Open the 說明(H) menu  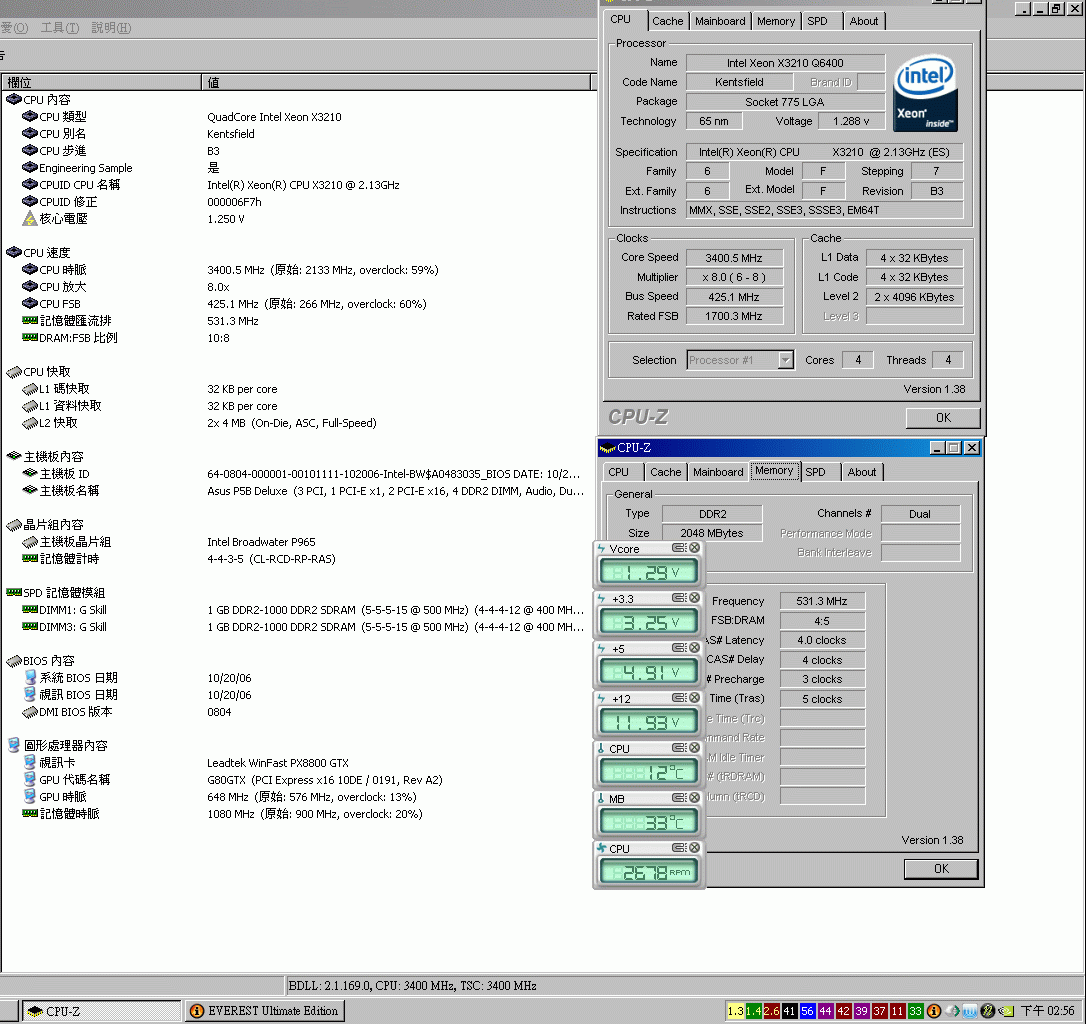111,28
